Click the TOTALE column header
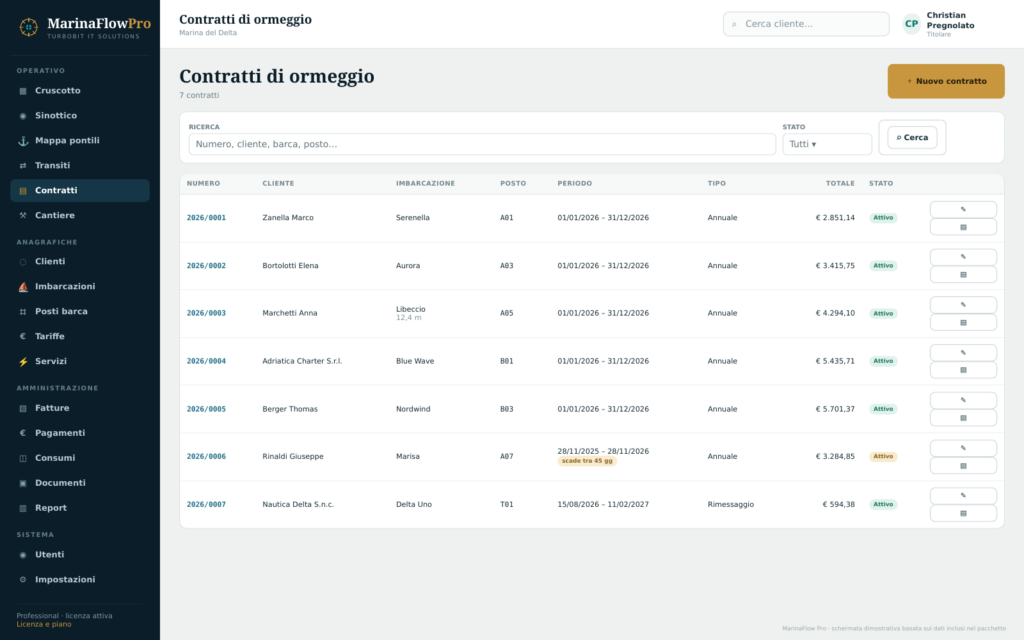Screen dimensions: 1024x640 (x=840, y=184)
